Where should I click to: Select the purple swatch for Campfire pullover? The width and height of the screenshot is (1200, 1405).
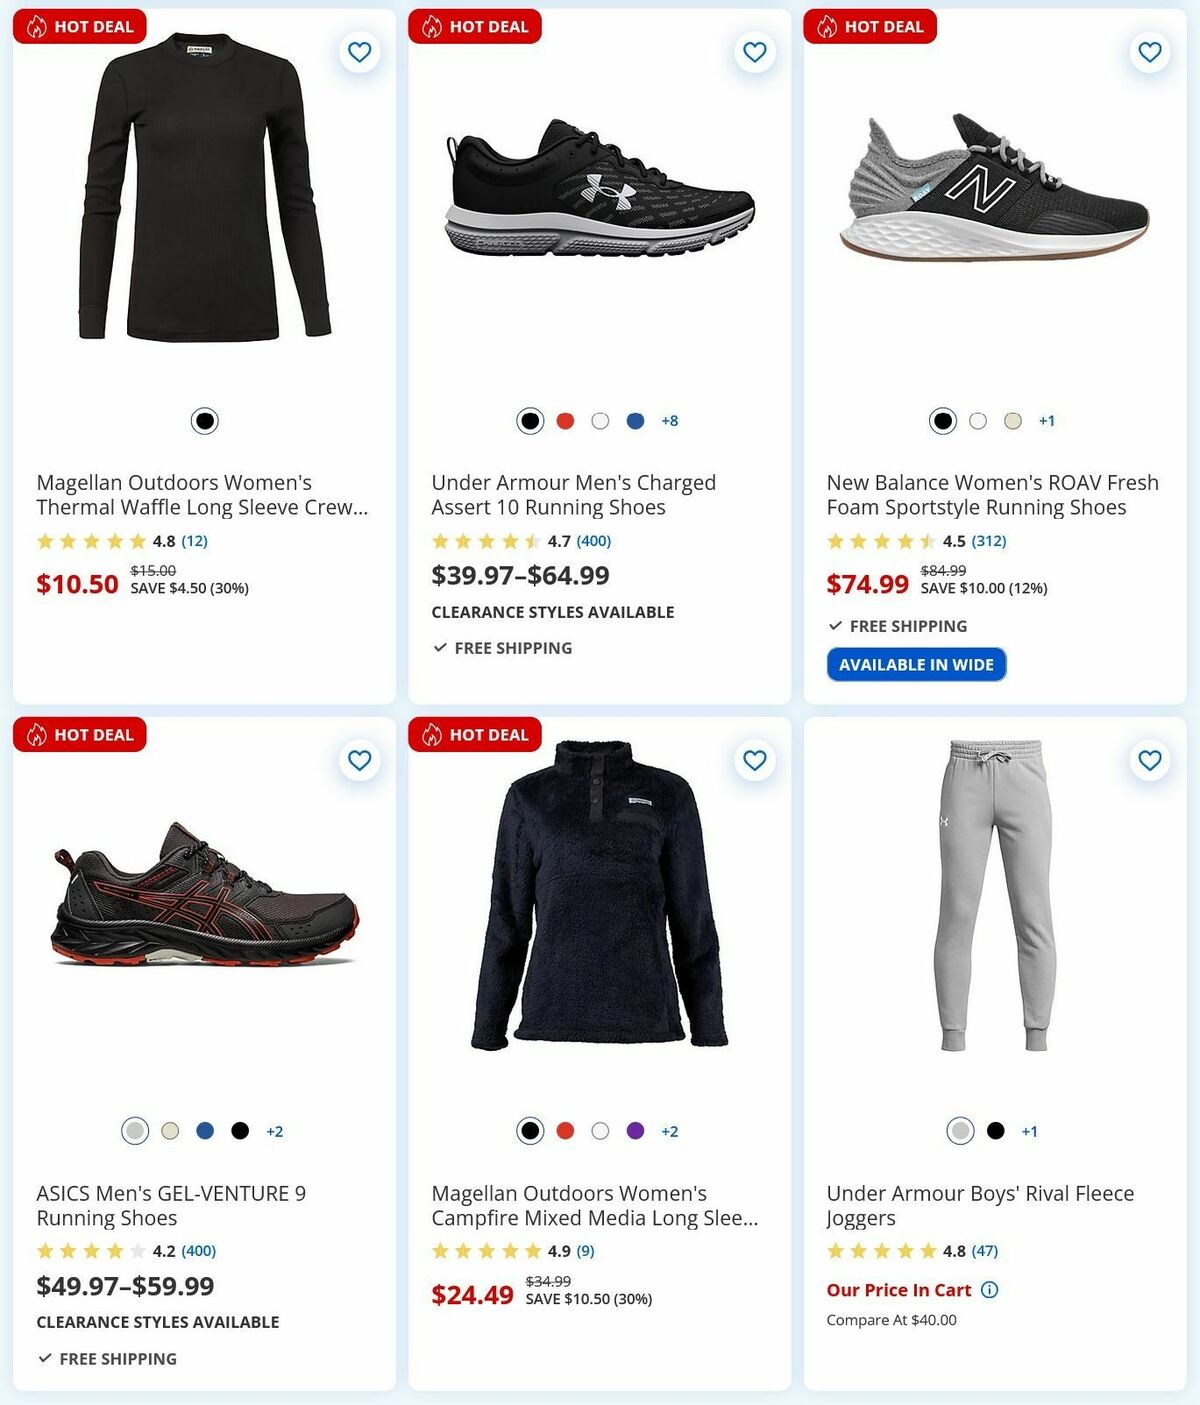634,1131
